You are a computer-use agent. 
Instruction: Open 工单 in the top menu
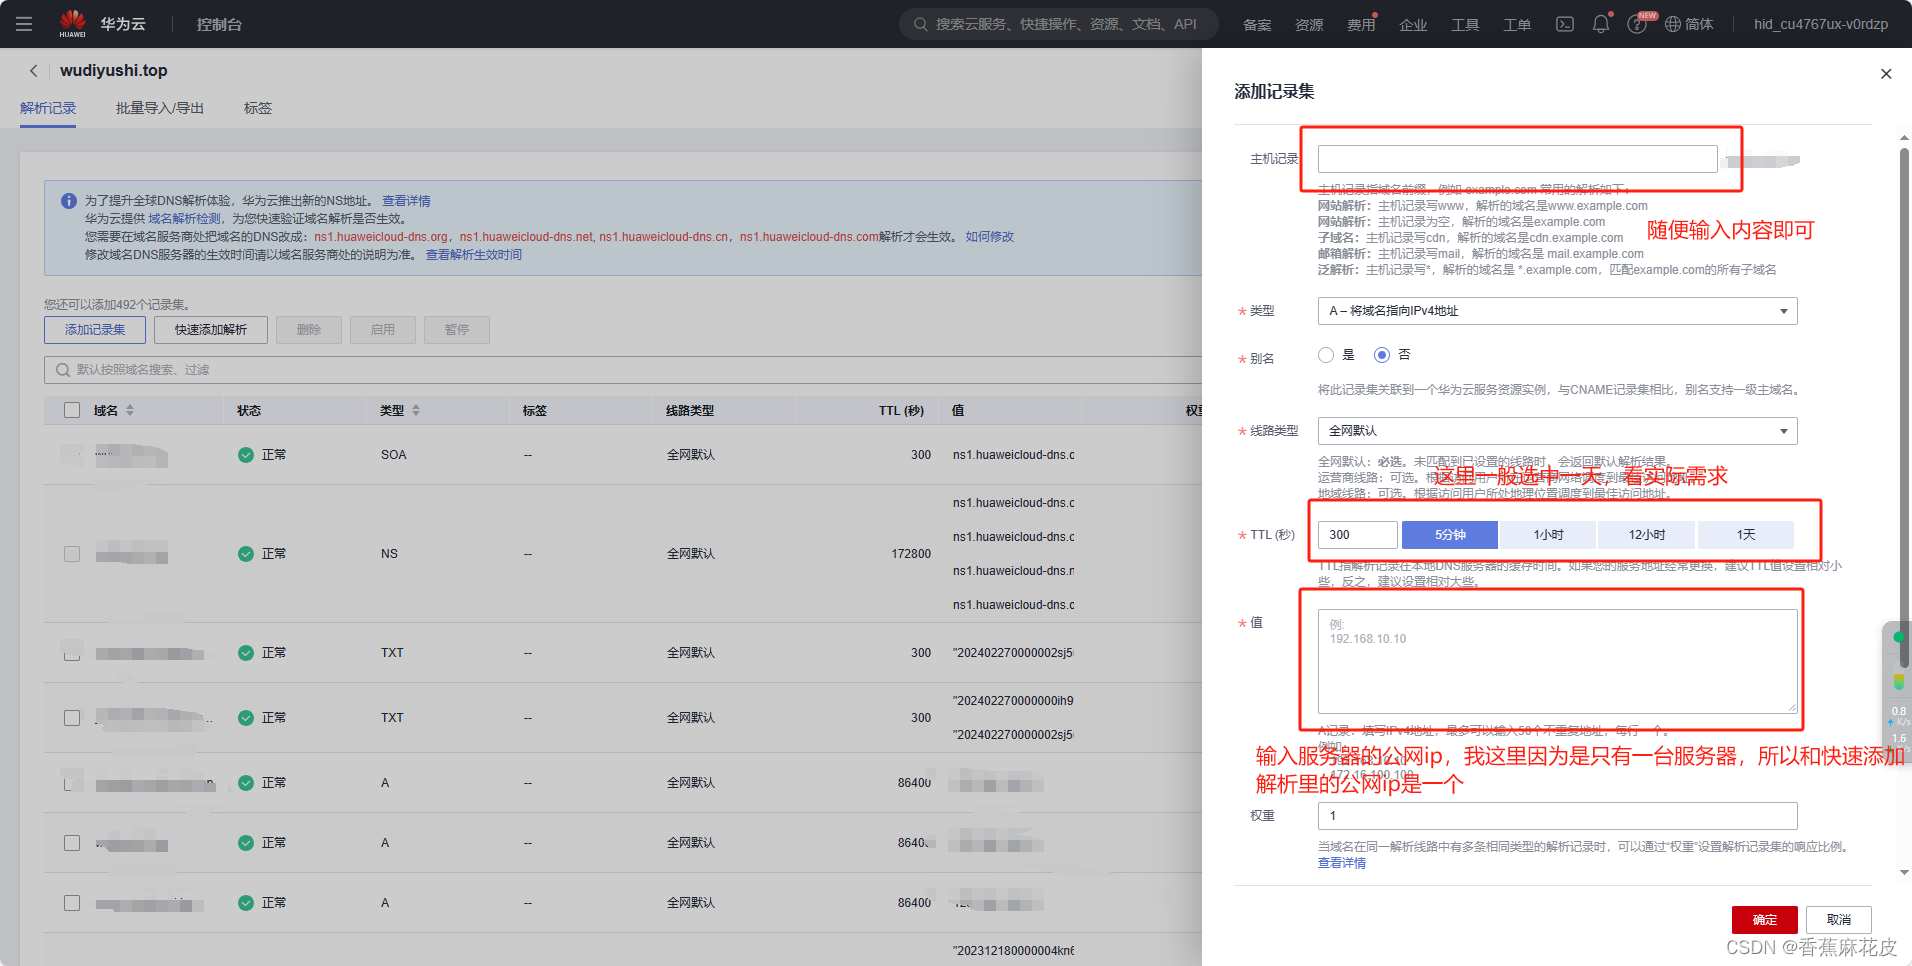coord(1517,25)
